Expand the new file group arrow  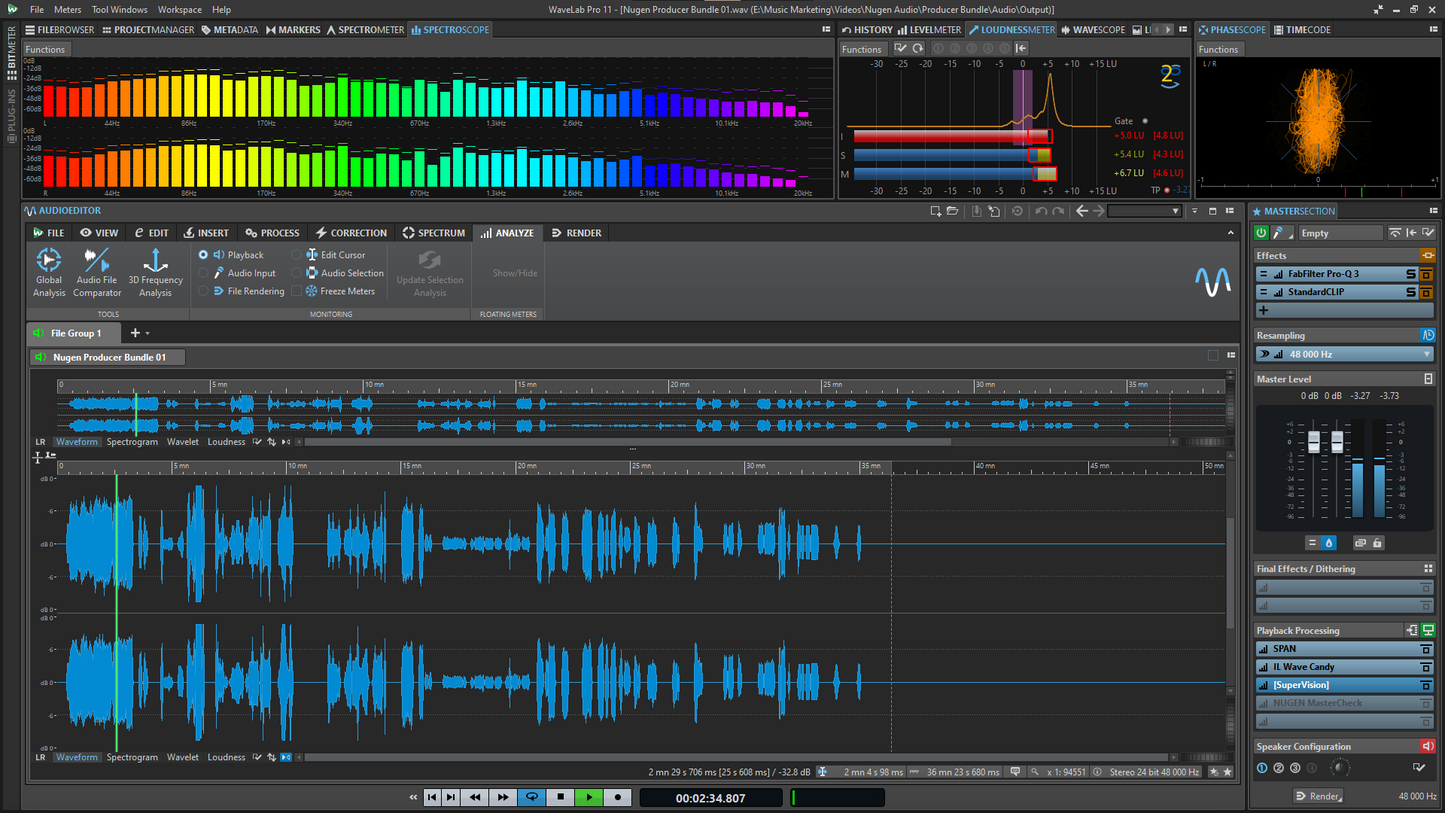(x=148, y=333)
